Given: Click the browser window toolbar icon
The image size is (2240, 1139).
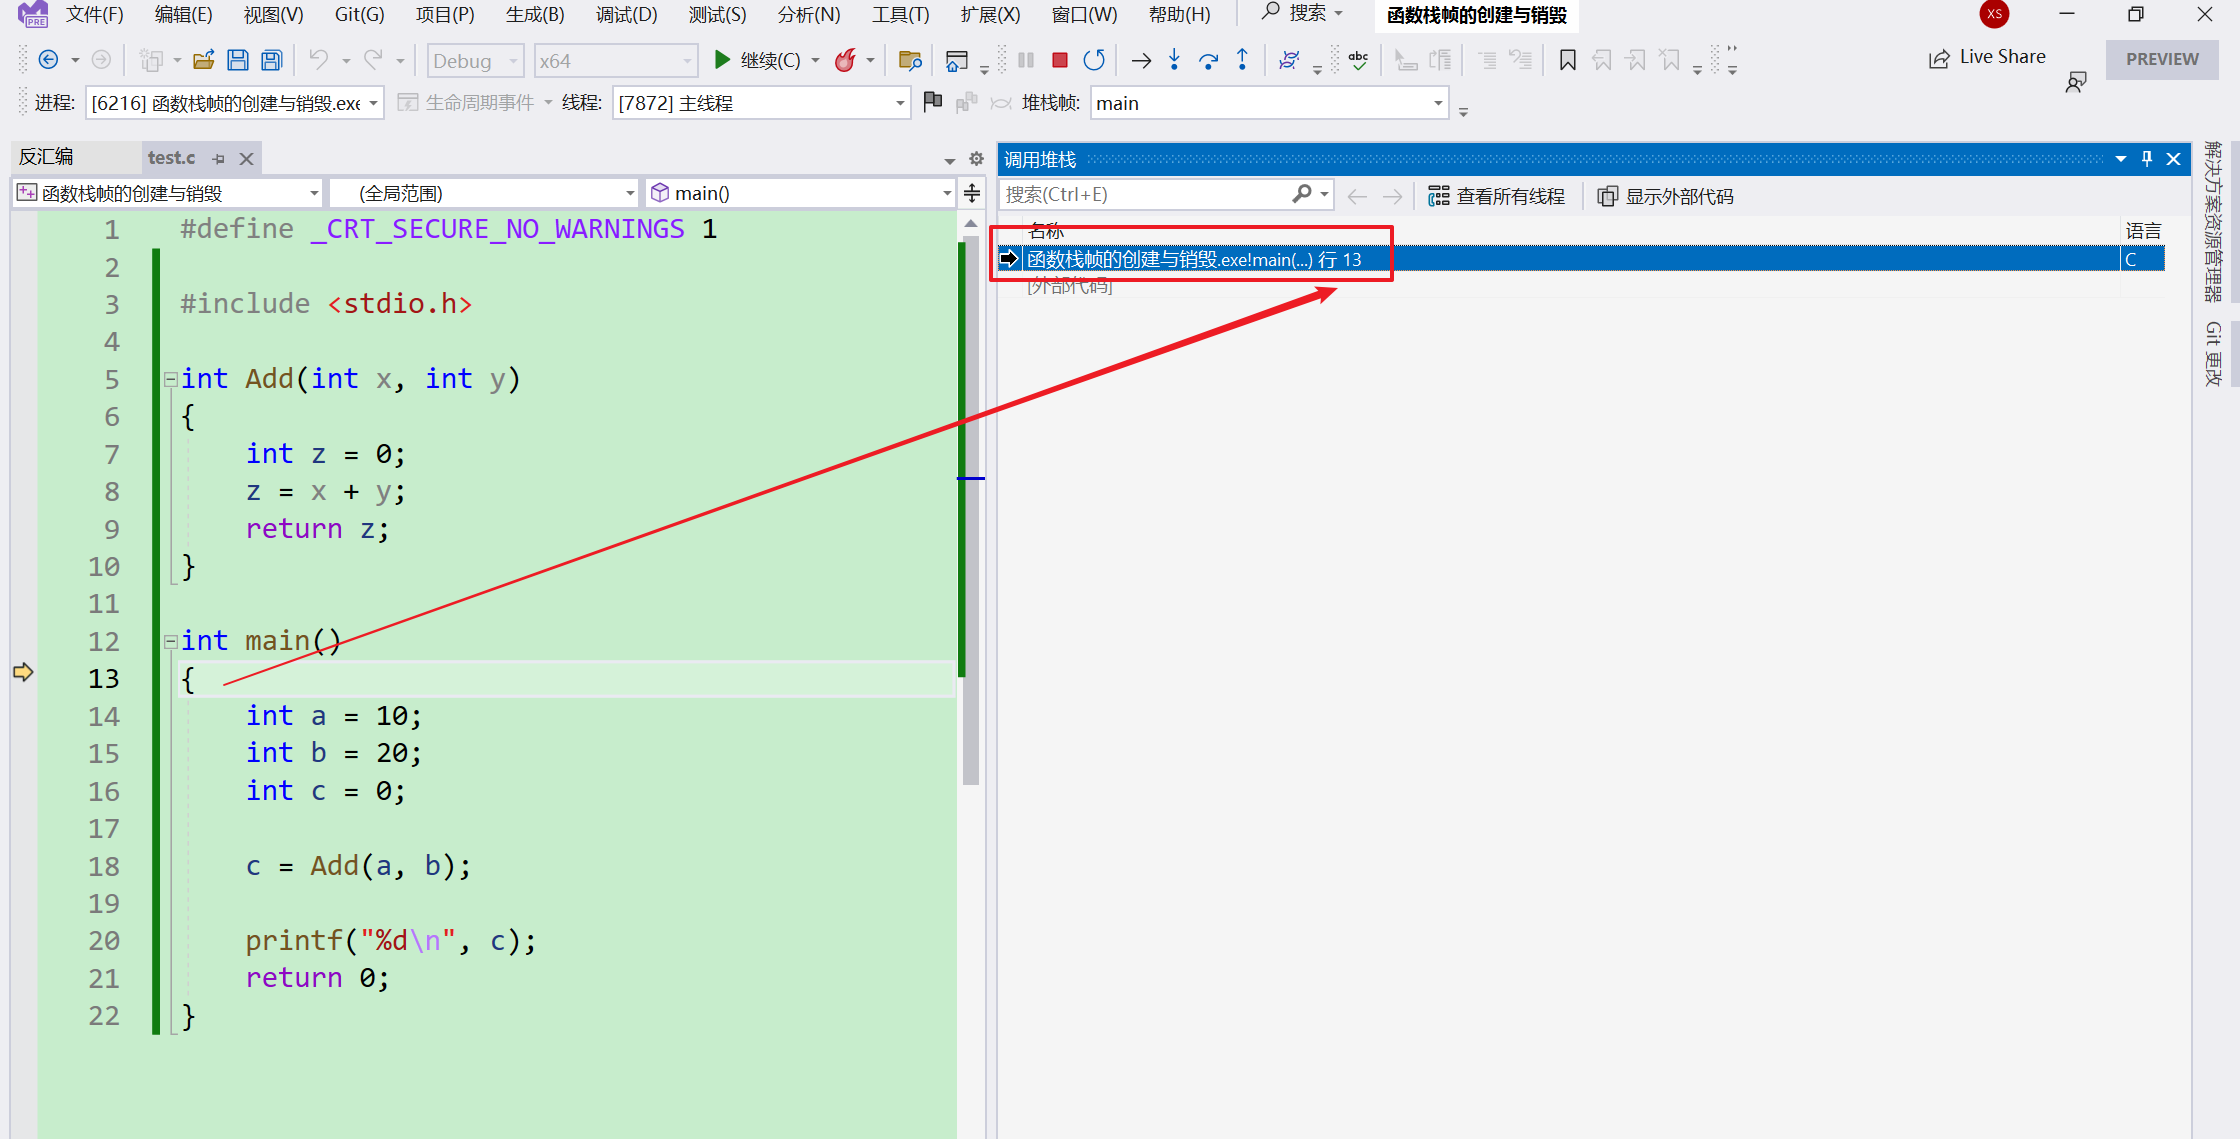Looking at the screenshot, I should [x=956, y=60].
